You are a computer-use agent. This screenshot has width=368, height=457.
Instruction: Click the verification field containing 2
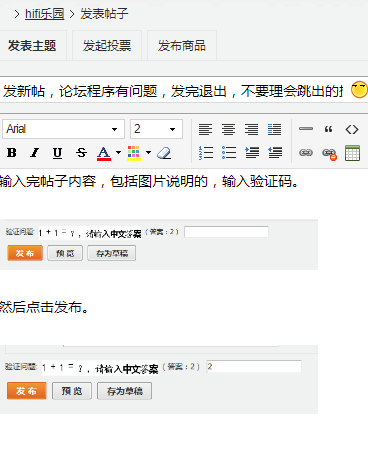pos(254,366)
